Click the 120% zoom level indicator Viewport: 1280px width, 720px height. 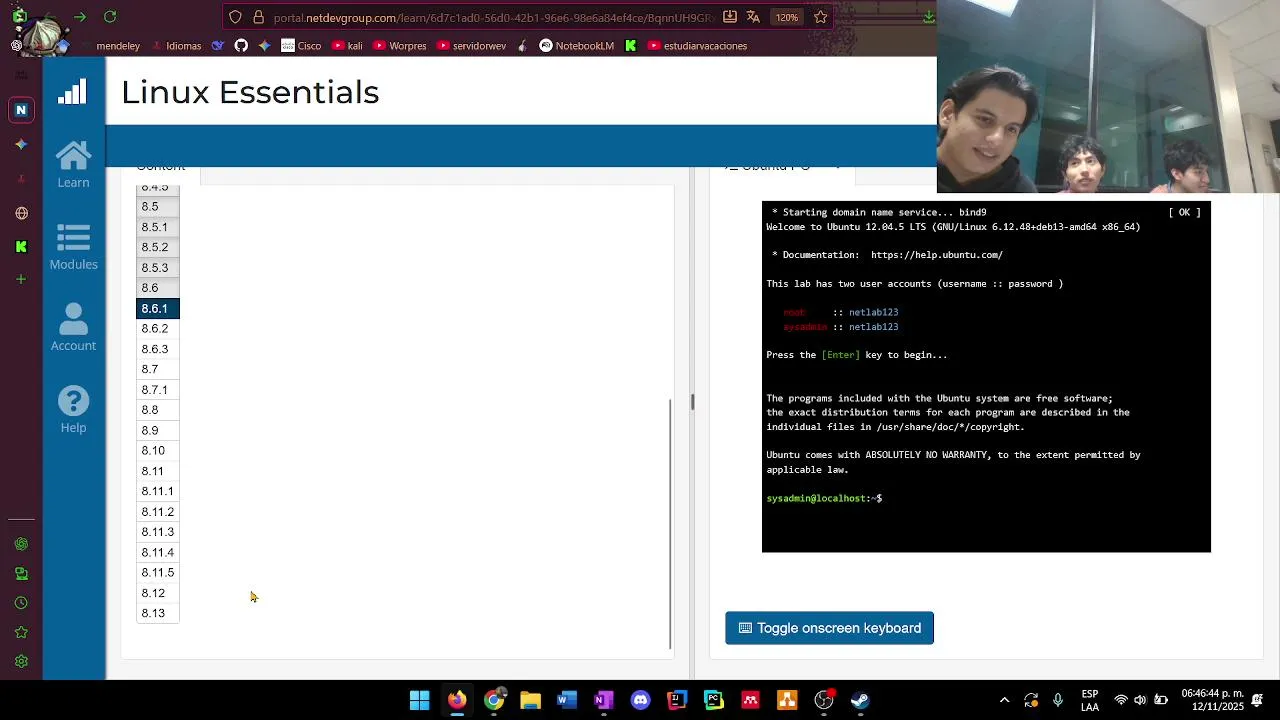787,17
